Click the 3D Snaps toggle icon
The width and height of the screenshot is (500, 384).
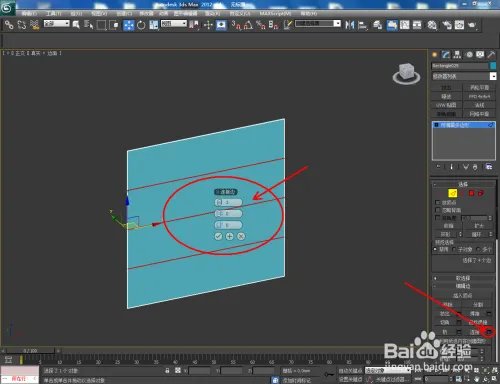tap(236, 25)
